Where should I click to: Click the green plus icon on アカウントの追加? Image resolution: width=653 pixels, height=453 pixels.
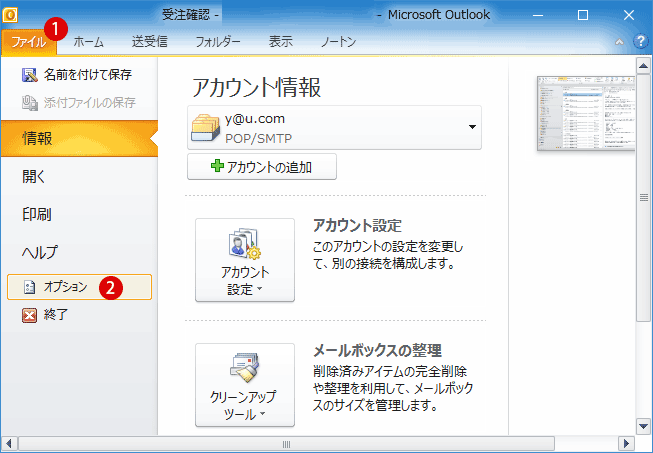[x=217, y=166]
